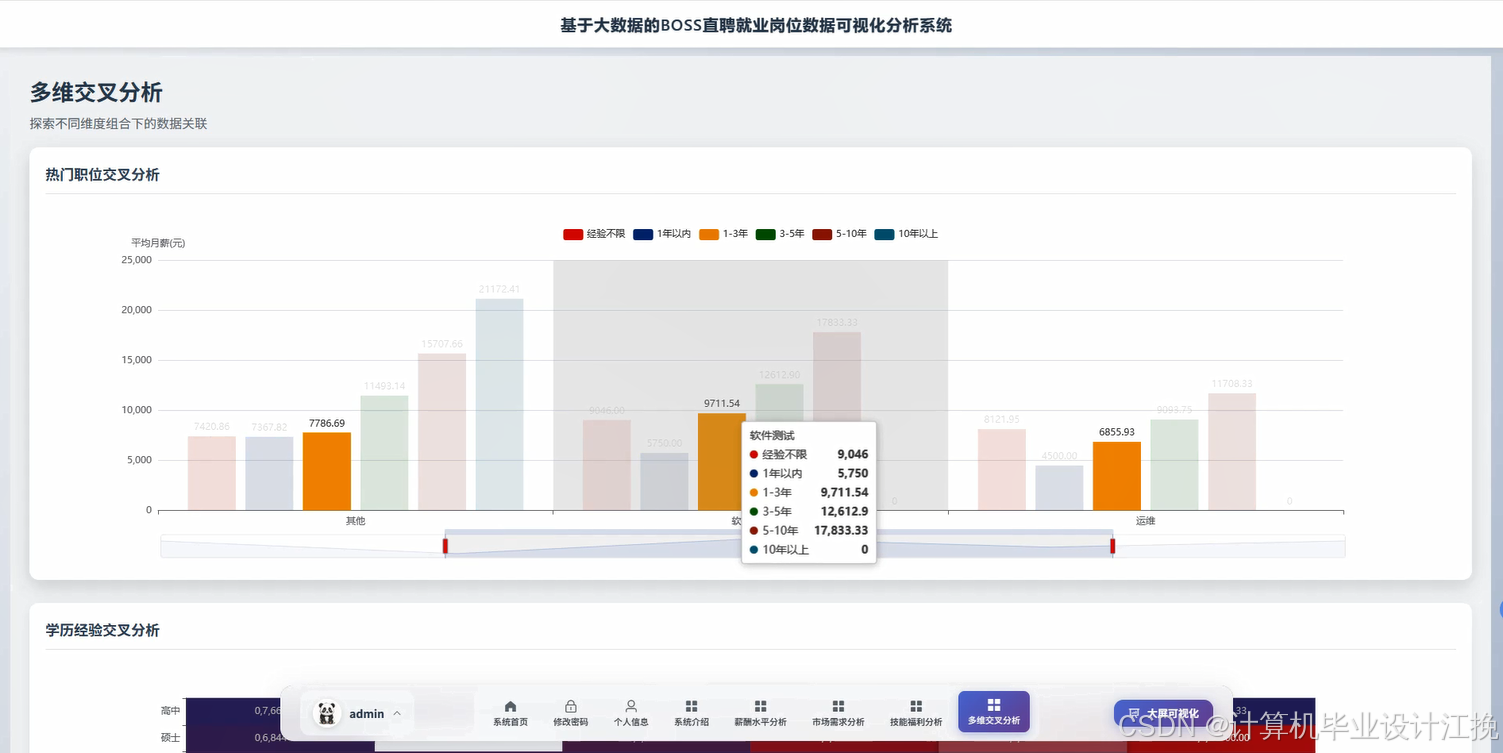Click 8121.95 bar in 运维

(1002, 469)
